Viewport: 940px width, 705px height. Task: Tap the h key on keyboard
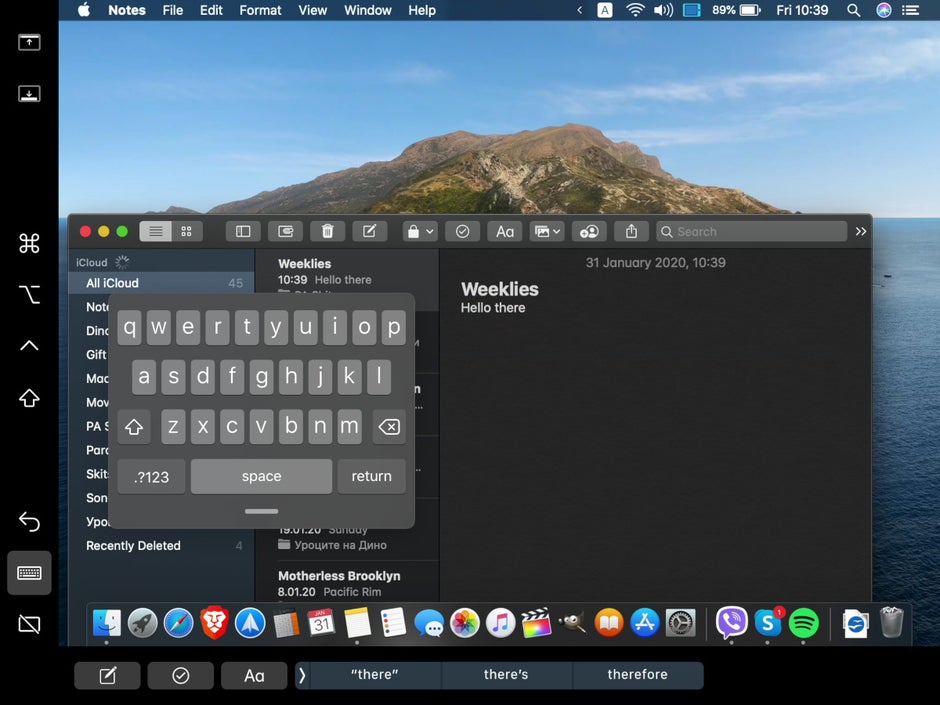tap(291, 377)
